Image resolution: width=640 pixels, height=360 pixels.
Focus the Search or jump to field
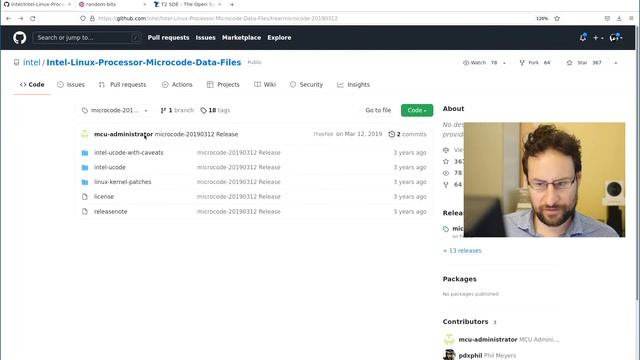87,38
